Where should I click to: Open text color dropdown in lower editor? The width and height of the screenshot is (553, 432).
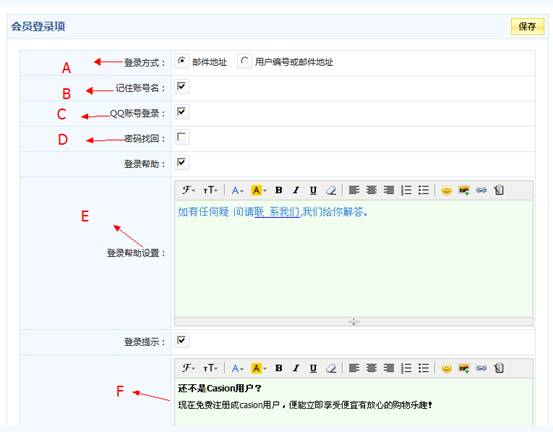(x=237, y=368)
